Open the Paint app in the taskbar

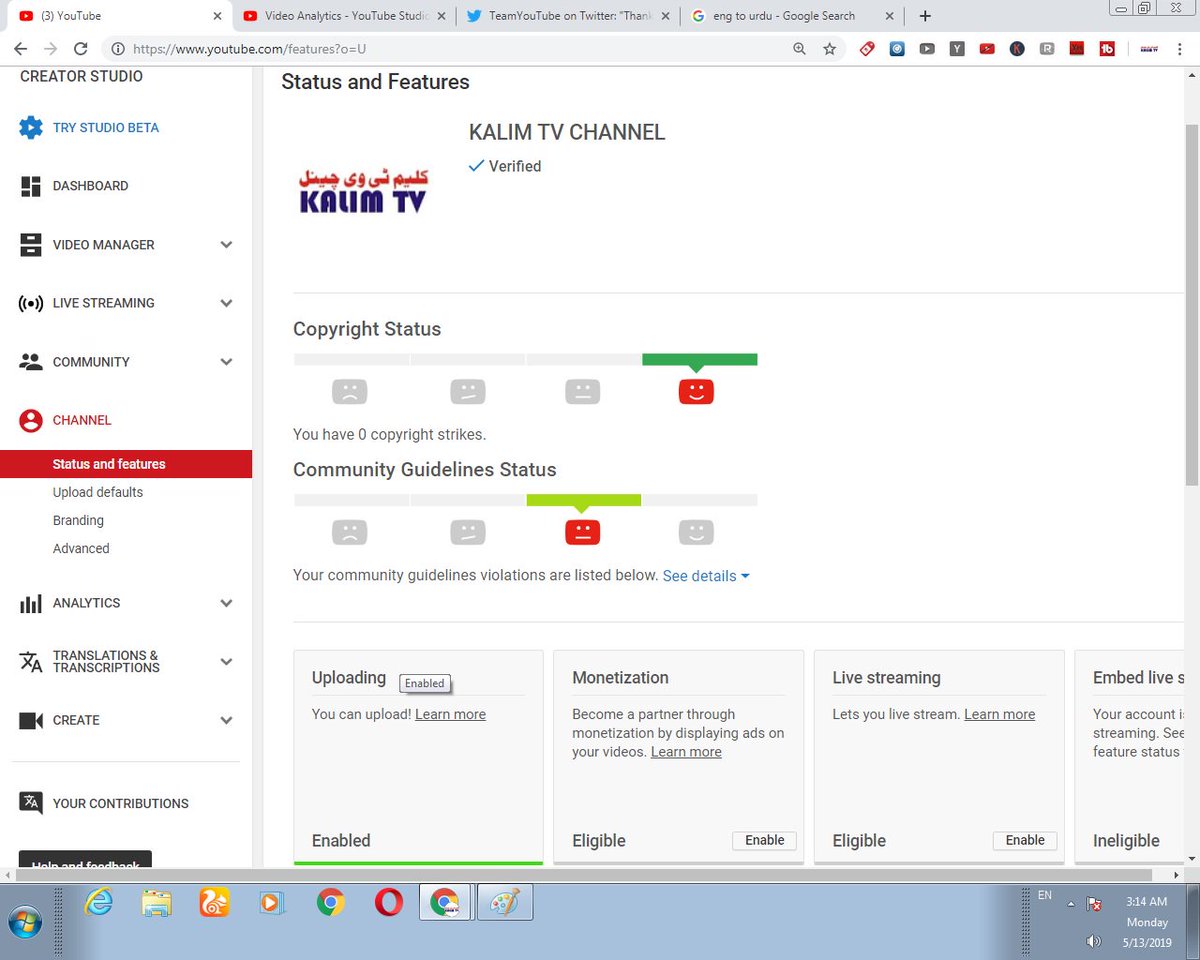tap(505, 903)
